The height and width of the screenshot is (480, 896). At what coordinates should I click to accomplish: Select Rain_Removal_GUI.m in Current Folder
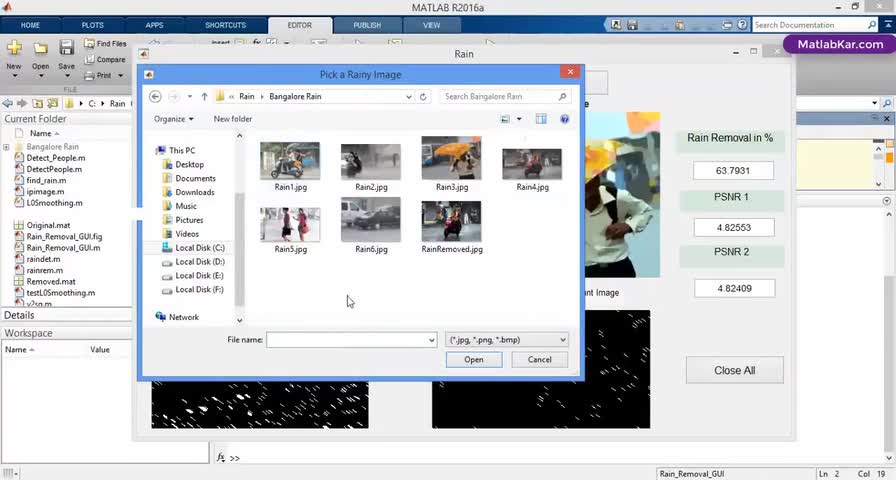63,248
